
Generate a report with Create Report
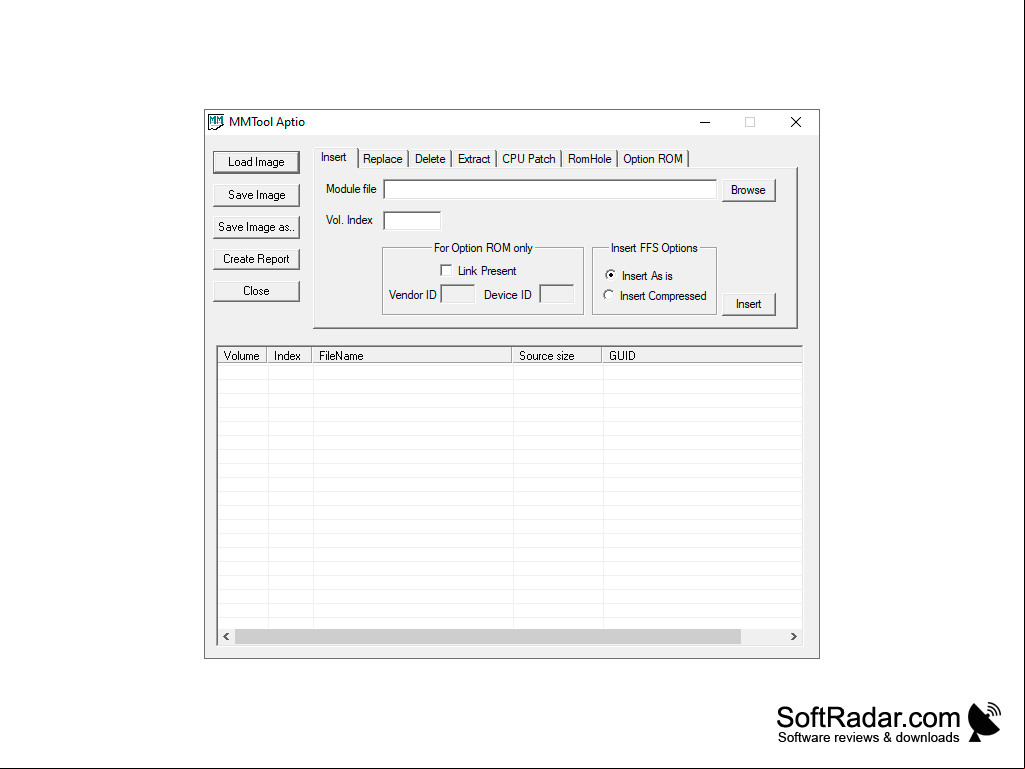click(256, 259)
